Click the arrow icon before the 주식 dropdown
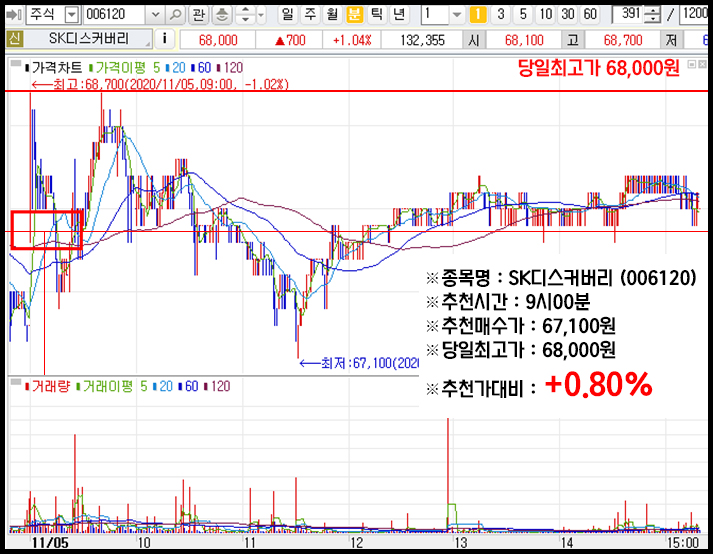The height and width of the screenshot is (554, 713). pos(13,15)
